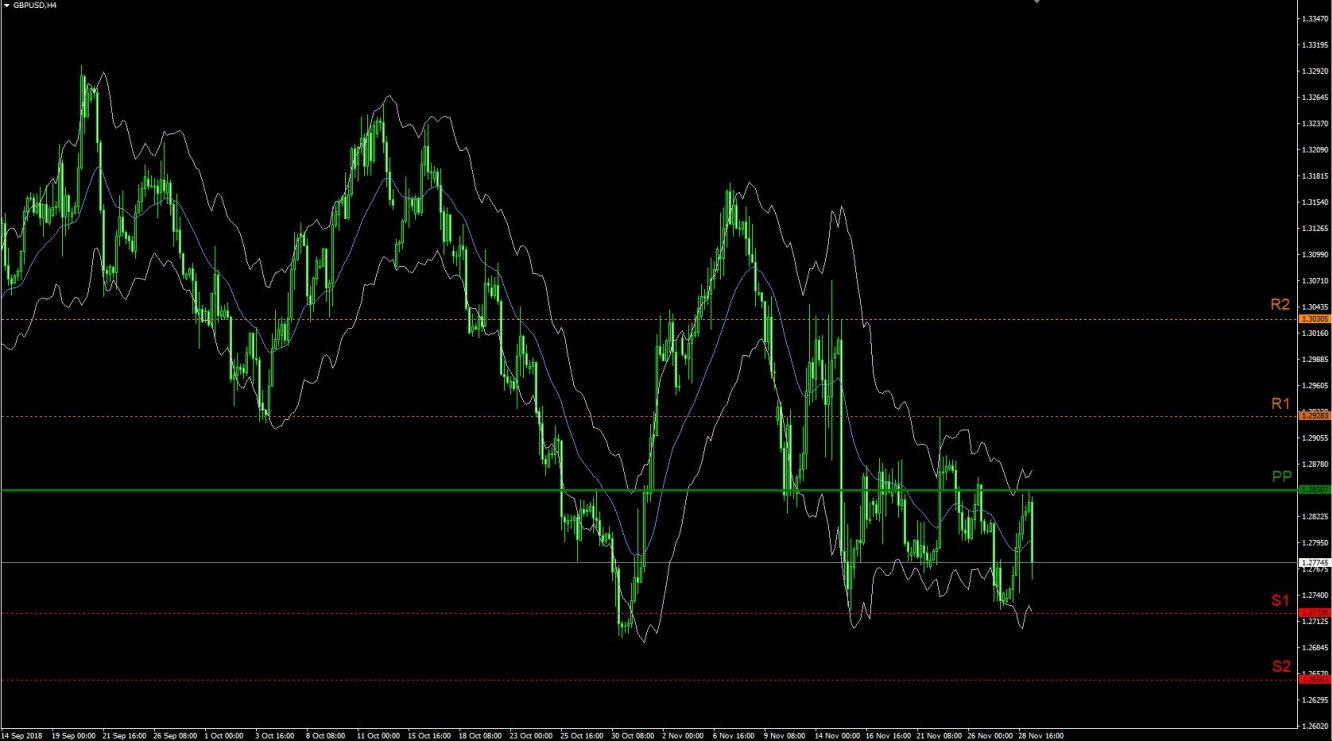Click the 1.27745 current price tag
The height and width of the screenshot is (741, 1332).
pyautogui.click(x=1314, y=563)
